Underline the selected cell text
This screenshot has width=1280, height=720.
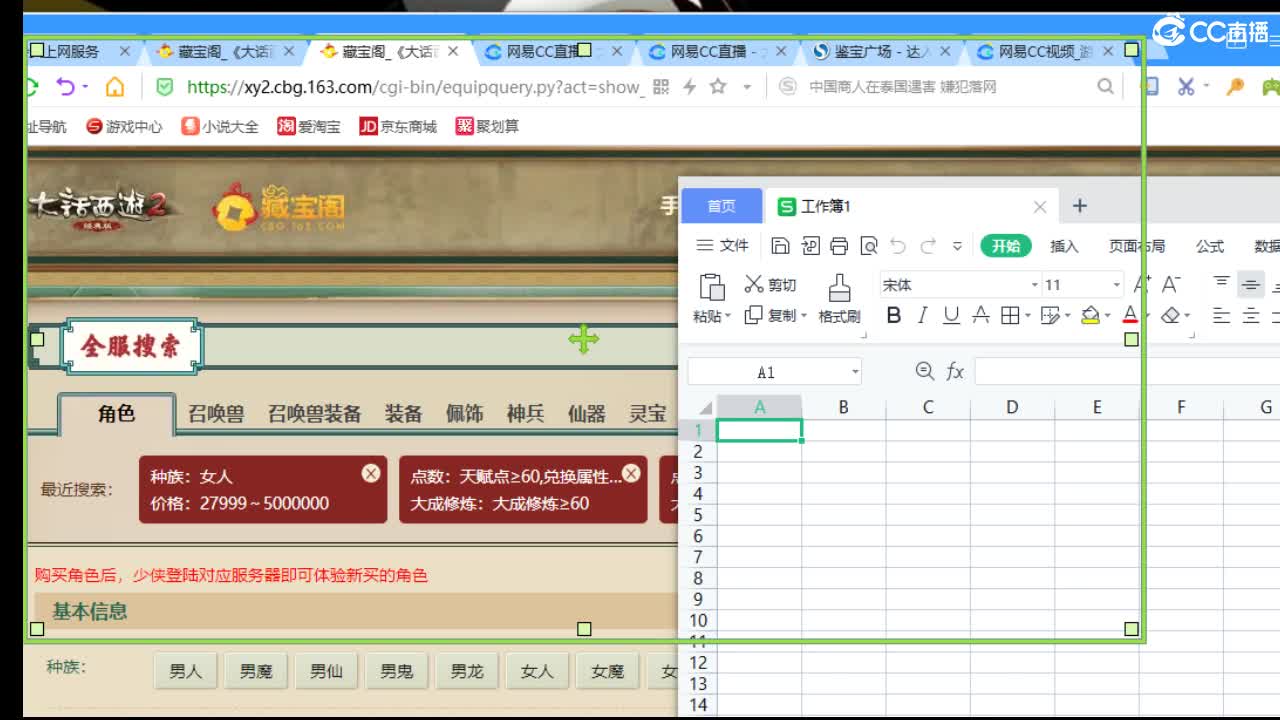[x=951, y=316]
